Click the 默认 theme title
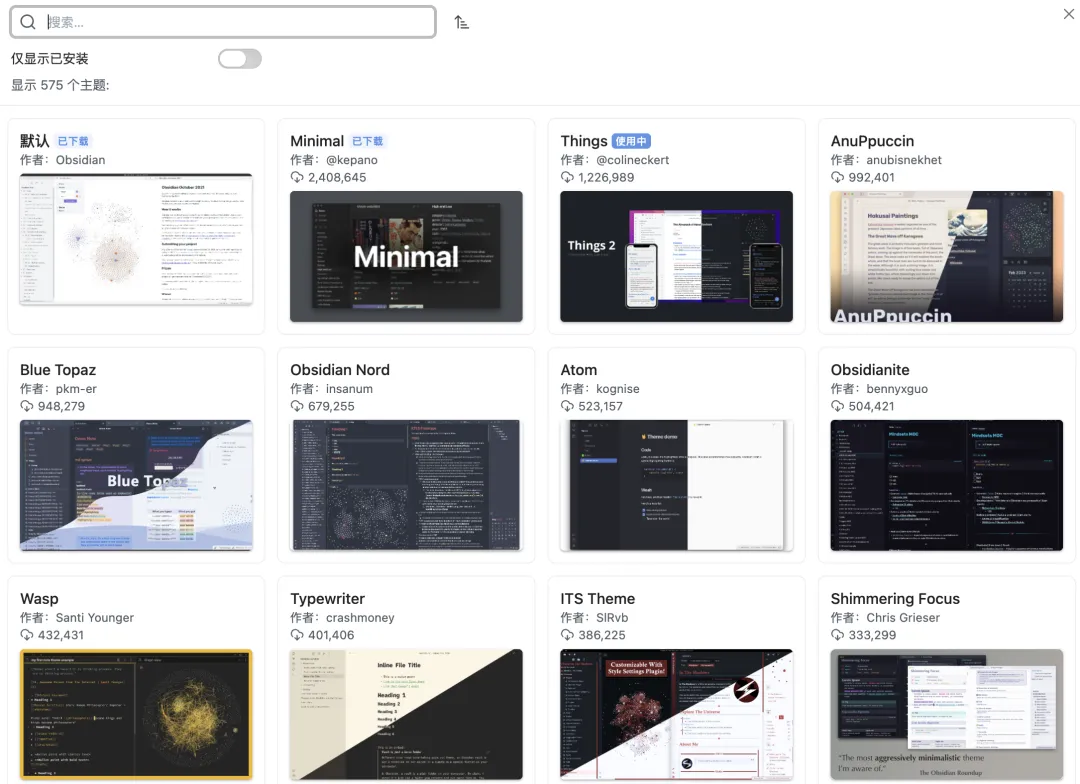 click(34, 141)
